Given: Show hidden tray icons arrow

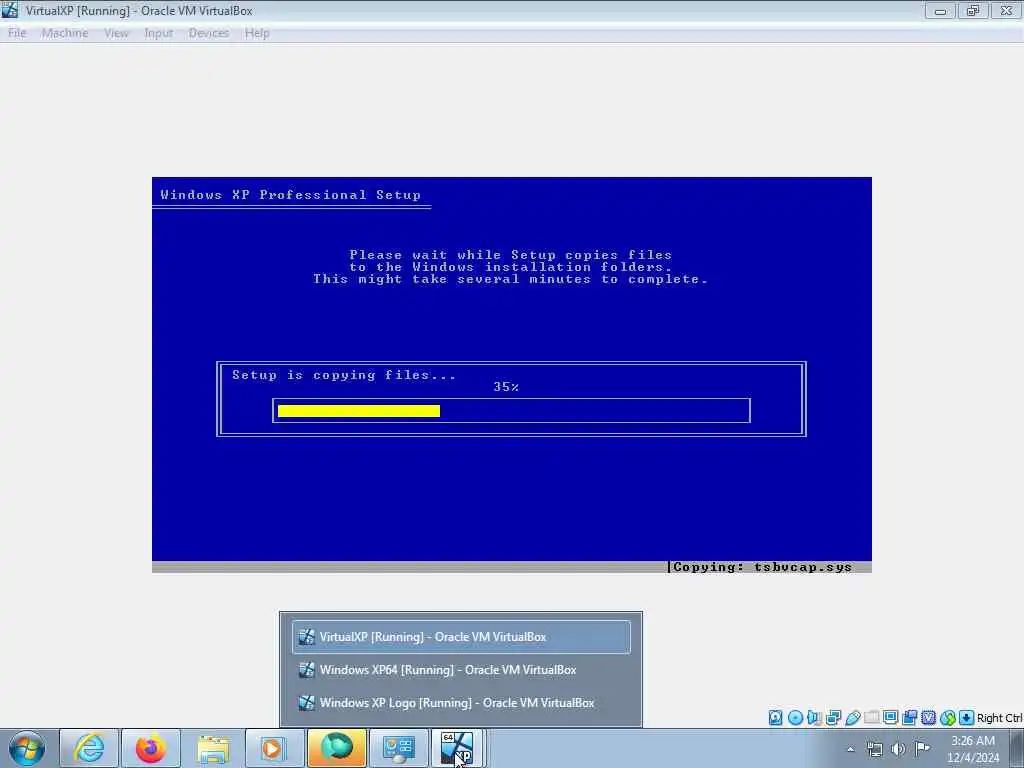Looking at the screenshot, I should click(x=850, y=749).
